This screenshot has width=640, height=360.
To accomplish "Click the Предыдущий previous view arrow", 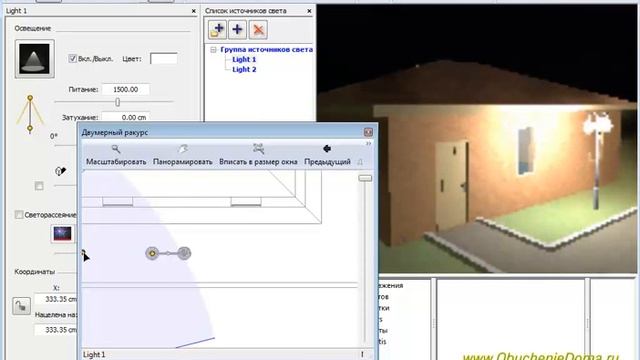I will pyautogui.click(x=327, y=155).
